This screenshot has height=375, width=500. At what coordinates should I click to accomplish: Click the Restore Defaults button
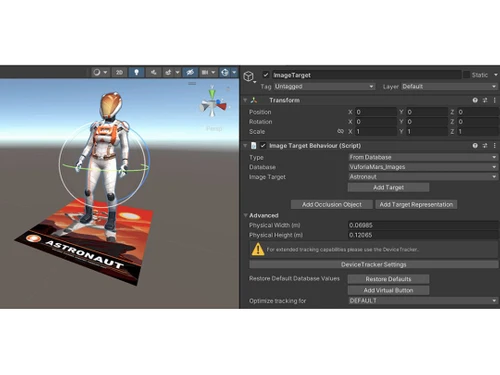pyautogui.click(x=388, y=279)
